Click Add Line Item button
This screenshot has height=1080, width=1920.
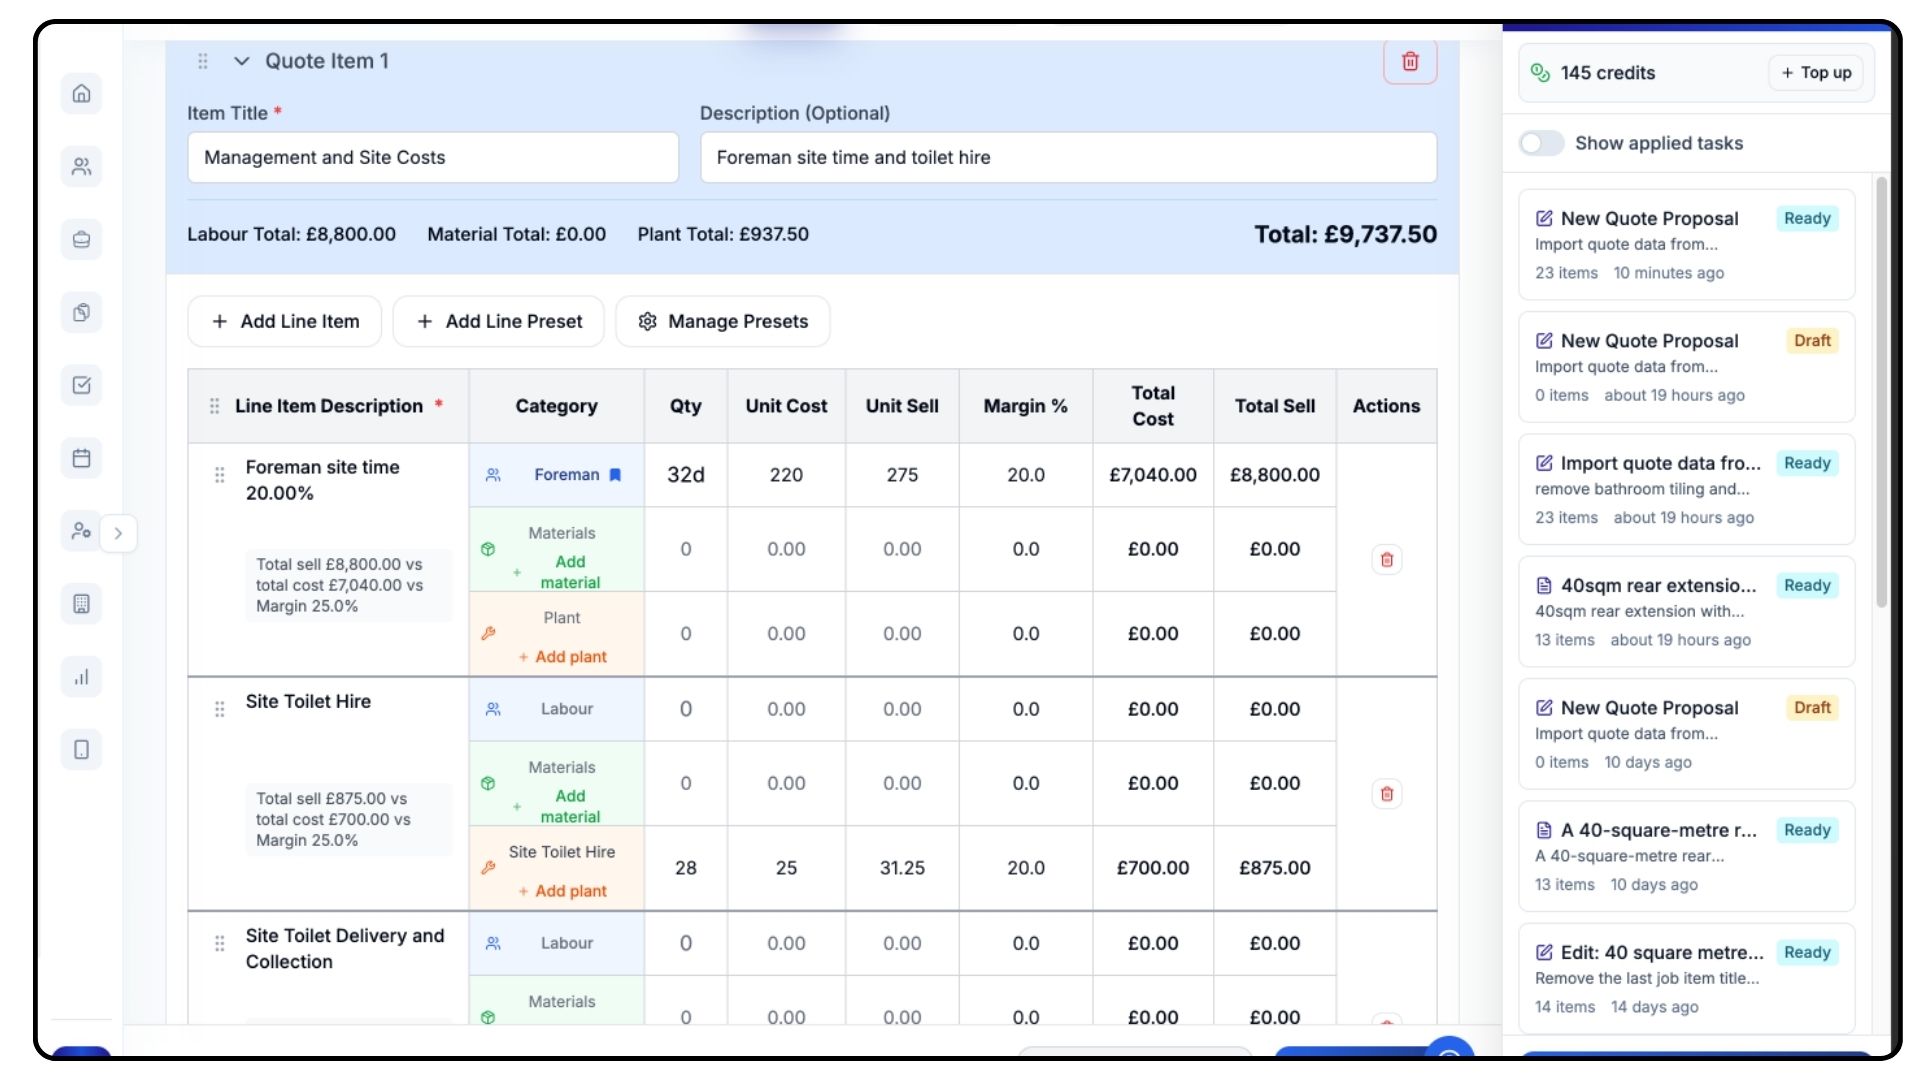click(x=285, y=321)
